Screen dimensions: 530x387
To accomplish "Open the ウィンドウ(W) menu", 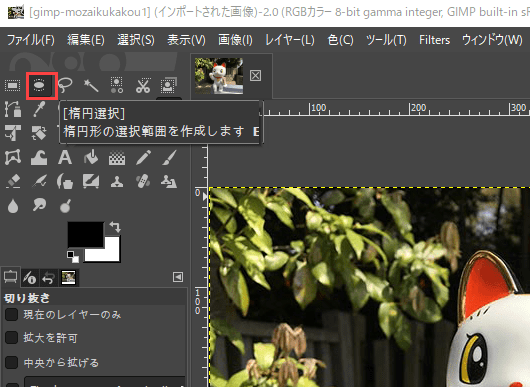I will pos(492,40).
